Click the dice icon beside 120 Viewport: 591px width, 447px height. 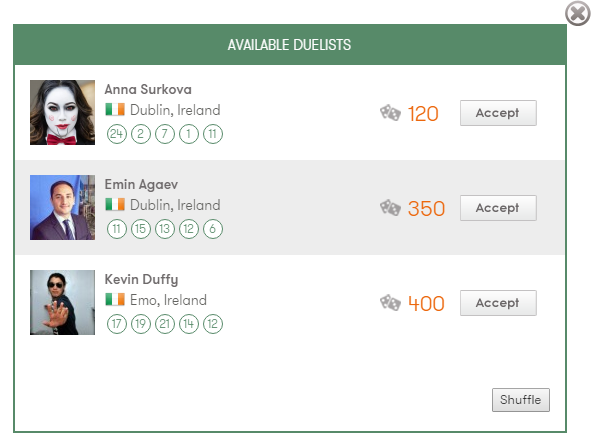coord(390,113)
